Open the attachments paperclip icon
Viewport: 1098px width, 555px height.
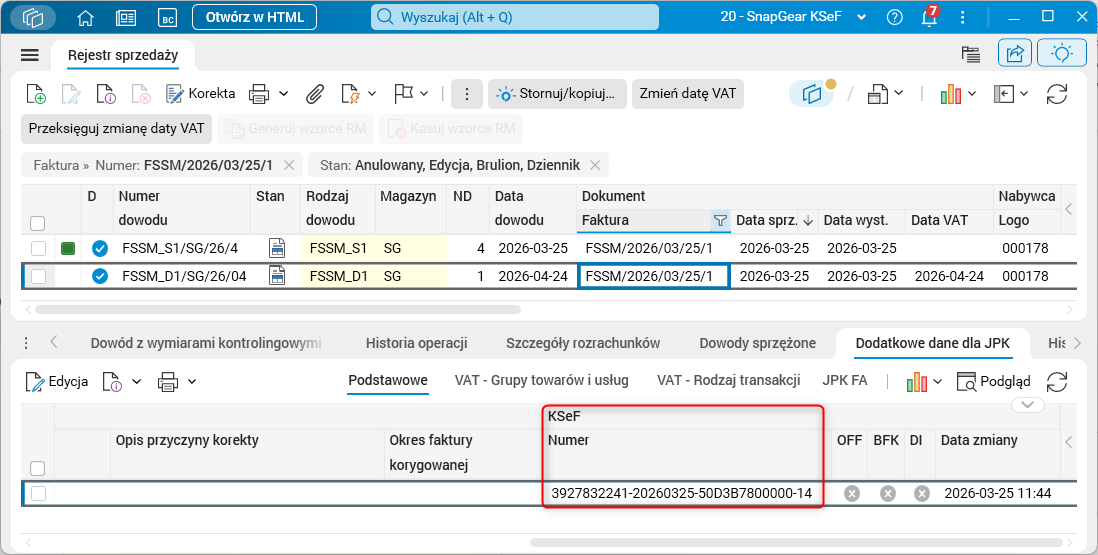(x=314, y=94)
